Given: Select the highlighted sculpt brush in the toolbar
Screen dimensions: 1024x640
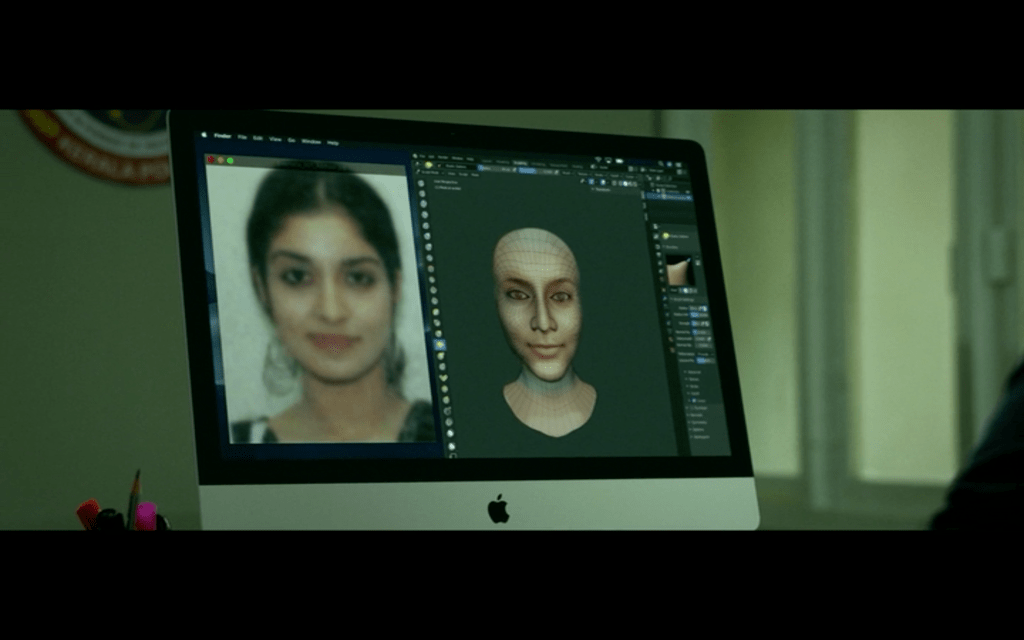Looking at the screenshot, I should (439, 345).
